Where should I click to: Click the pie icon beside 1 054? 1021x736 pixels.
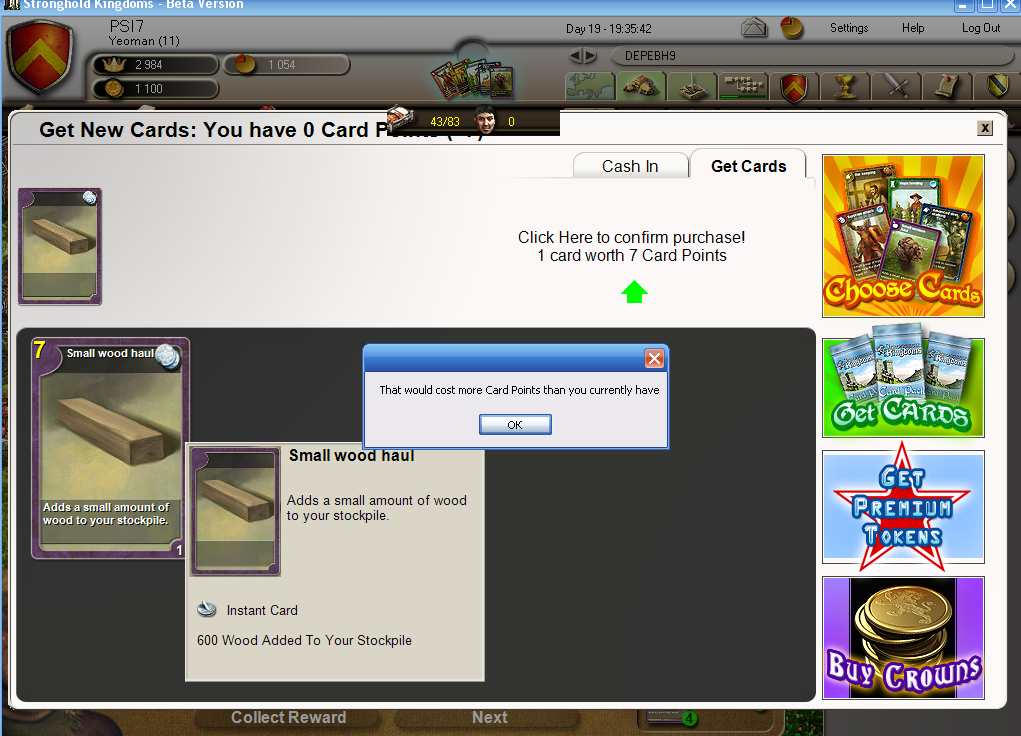click(x=245, y=64)
